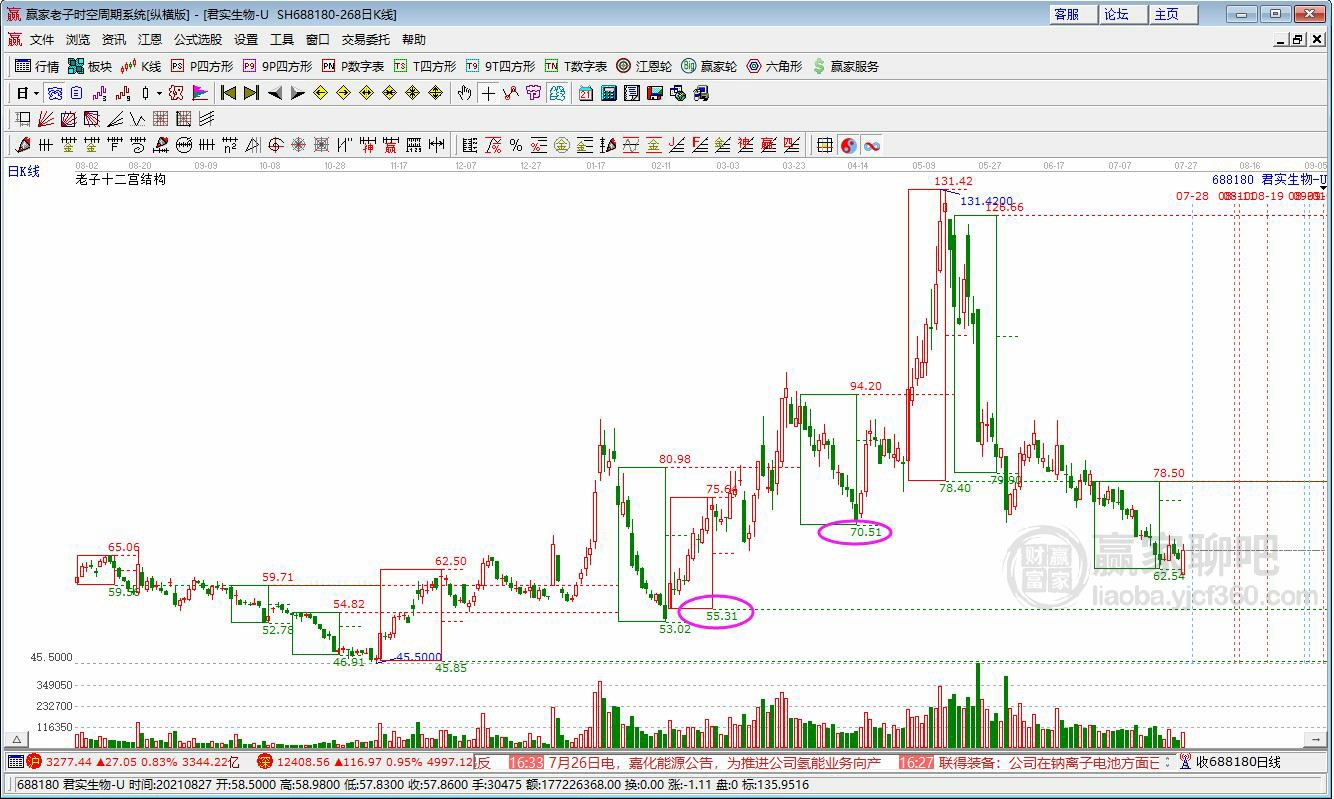Click the 主页 homepage button
The width and height of the screenshot is (1334, 799).
tap(1173, 14)
